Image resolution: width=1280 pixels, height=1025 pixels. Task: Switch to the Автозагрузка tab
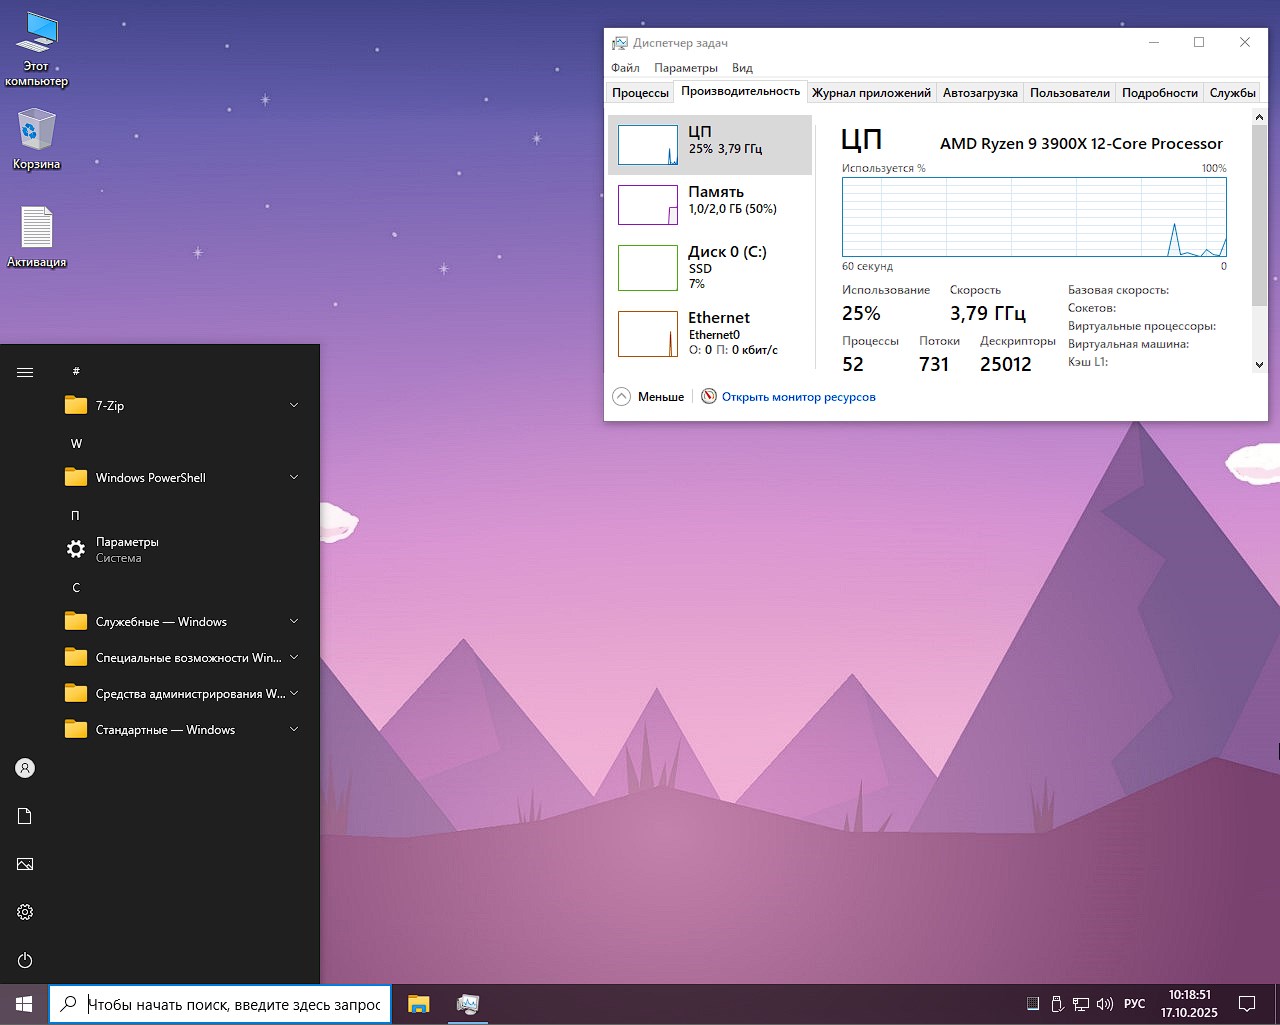pos(981,92)
